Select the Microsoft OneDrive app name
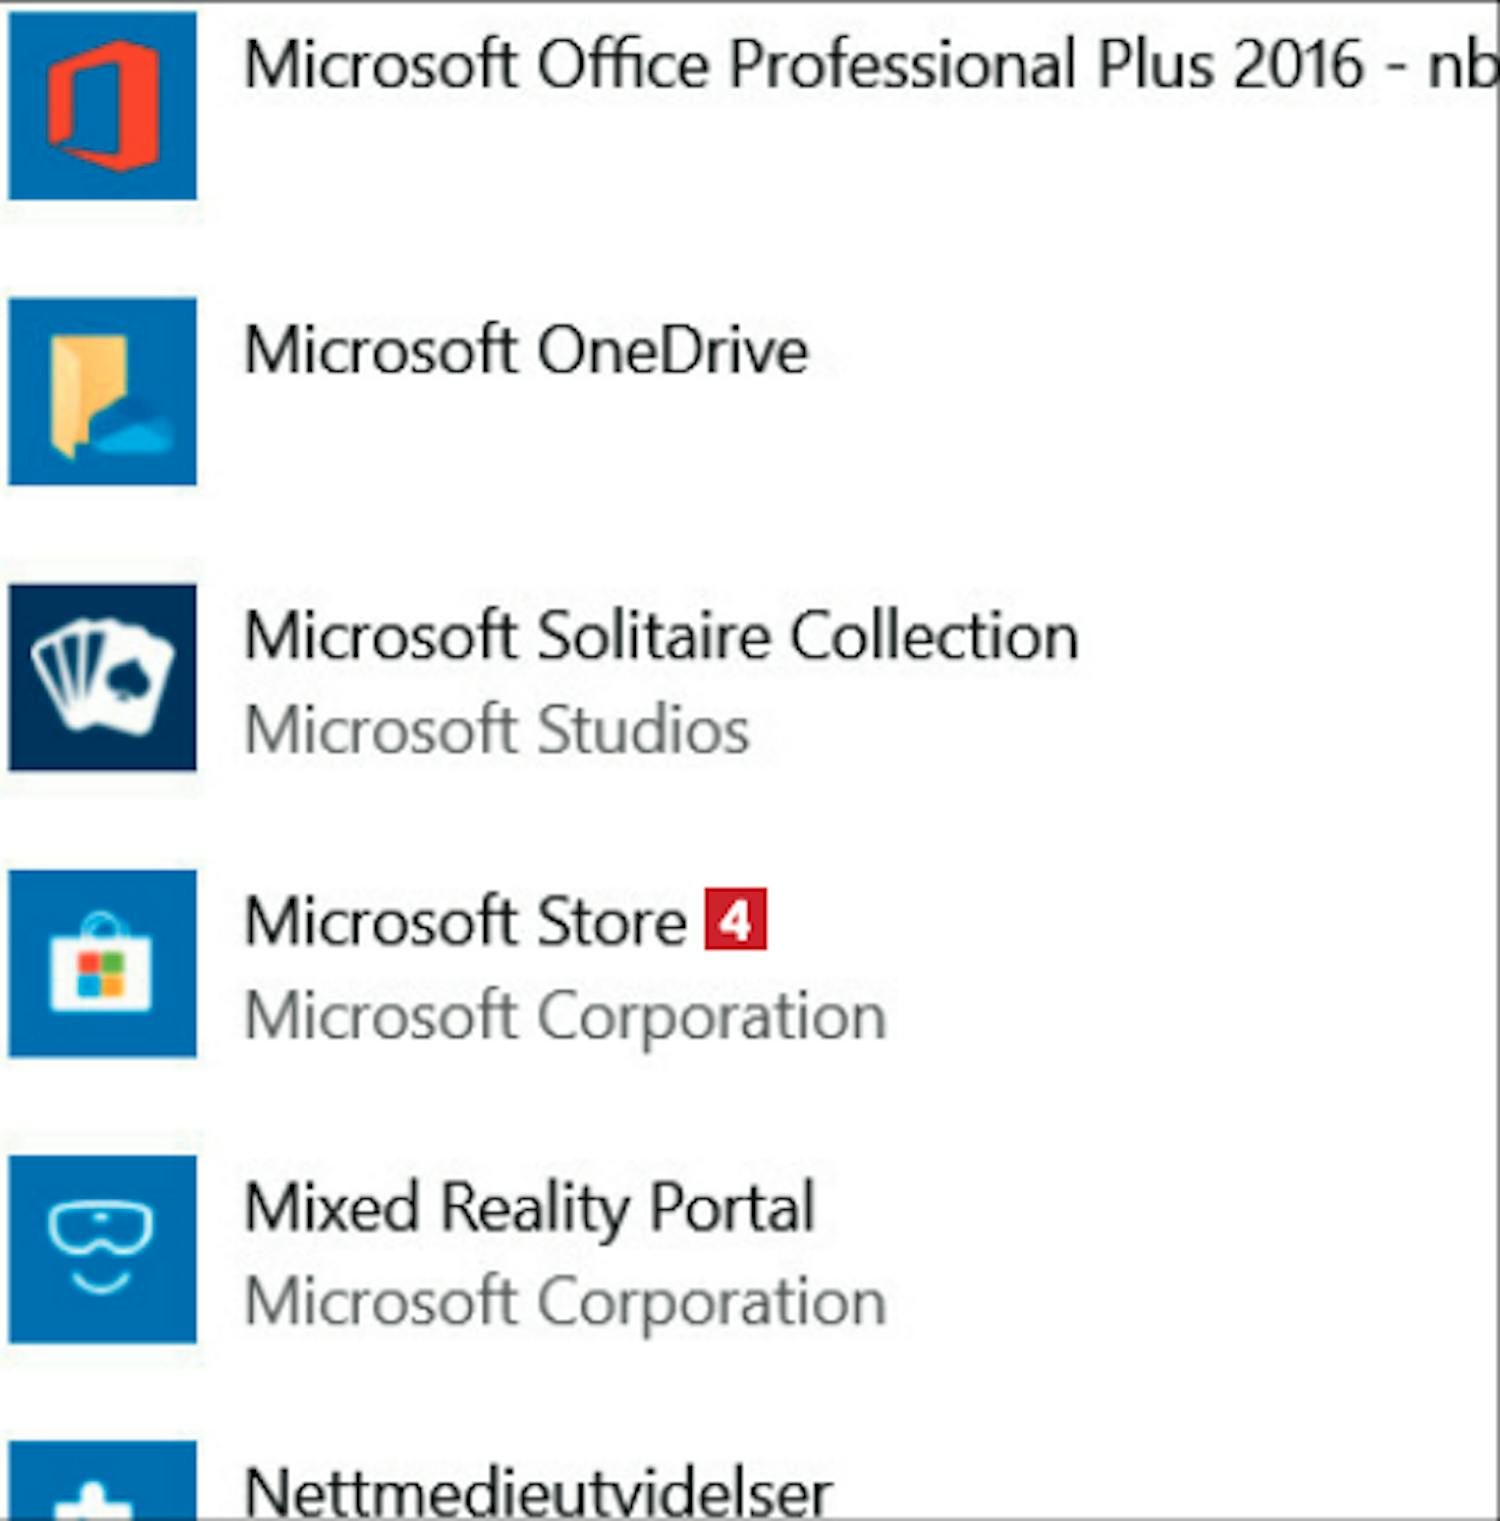This screenshot has width=1500, height=1521. 526,351
